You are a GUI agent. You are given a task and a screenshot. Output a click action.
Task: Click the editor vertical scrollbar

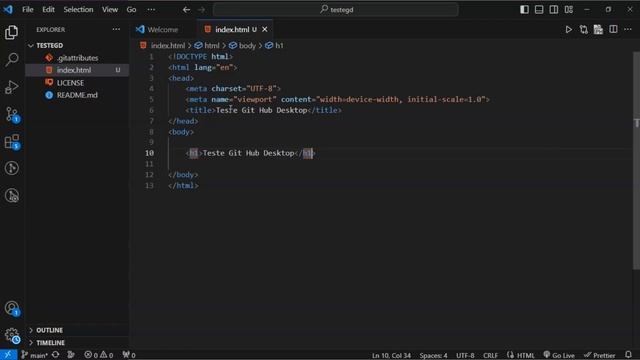[636, 159]
